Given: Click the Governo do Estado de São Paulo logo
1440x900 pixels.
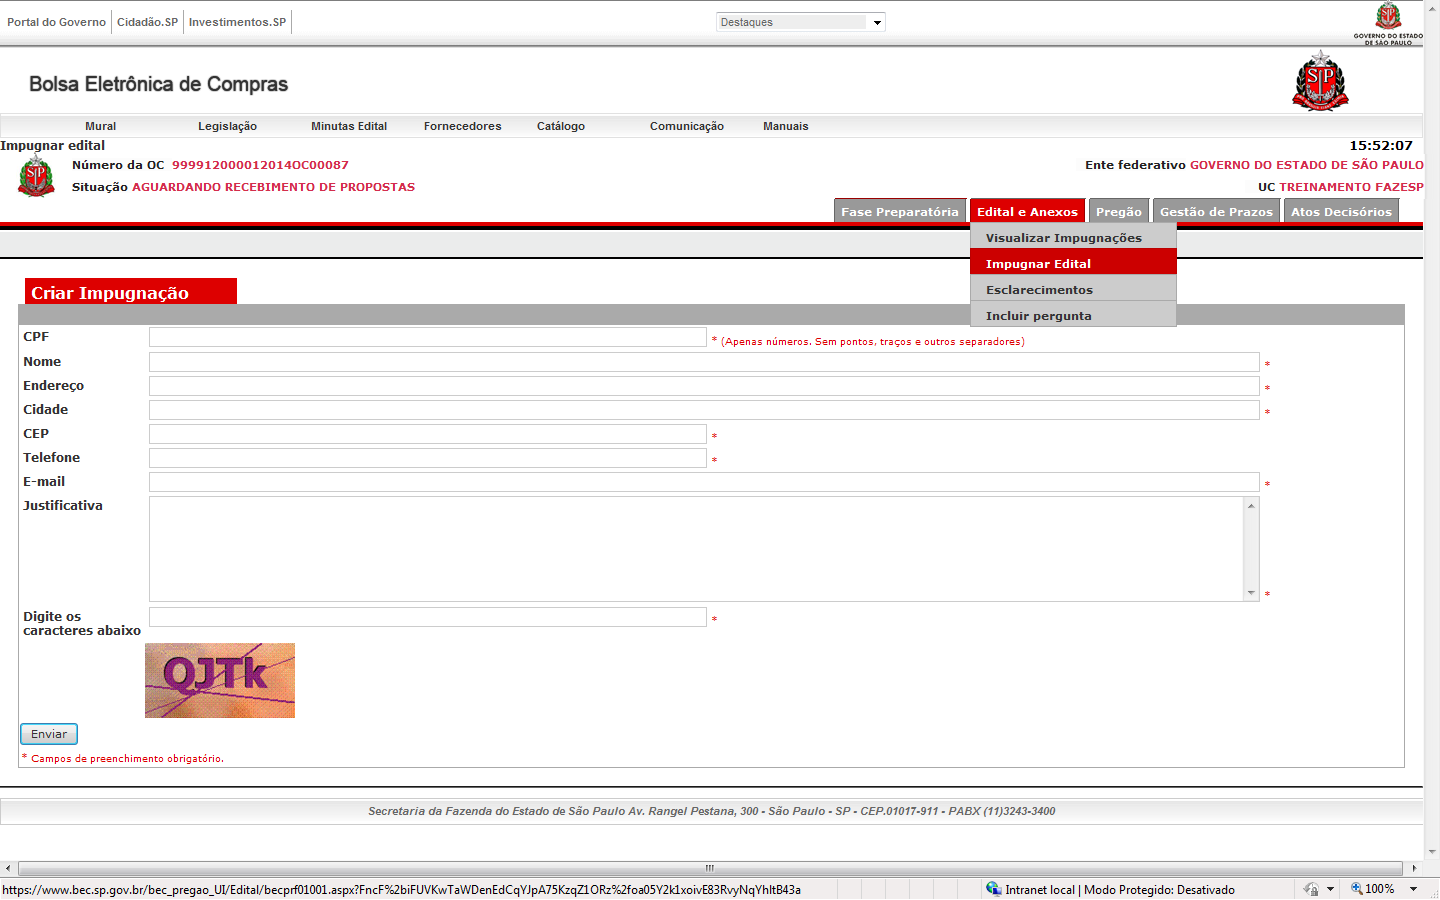Looking at the screenshot, I should point(1388,24).
